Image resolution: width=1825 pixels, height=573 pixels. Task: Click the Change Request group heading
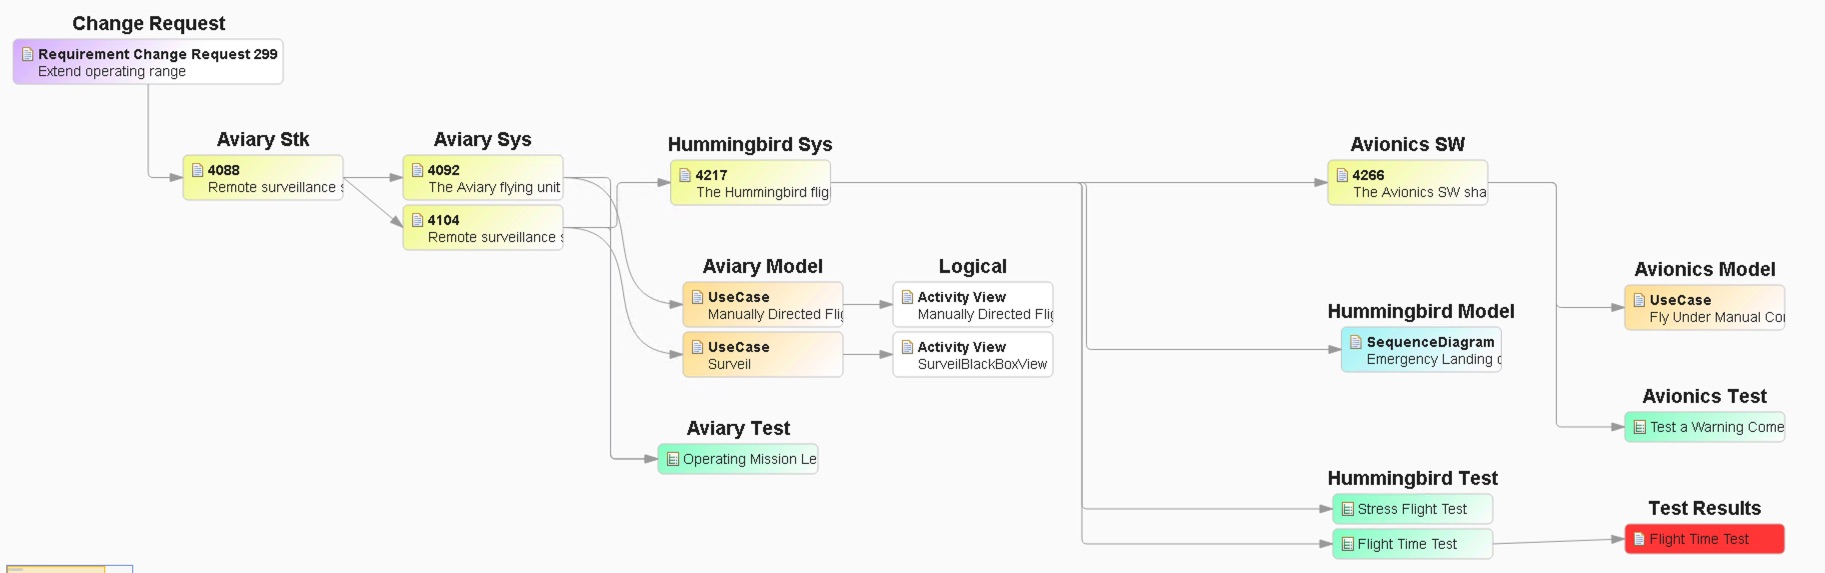click(148, 23)
